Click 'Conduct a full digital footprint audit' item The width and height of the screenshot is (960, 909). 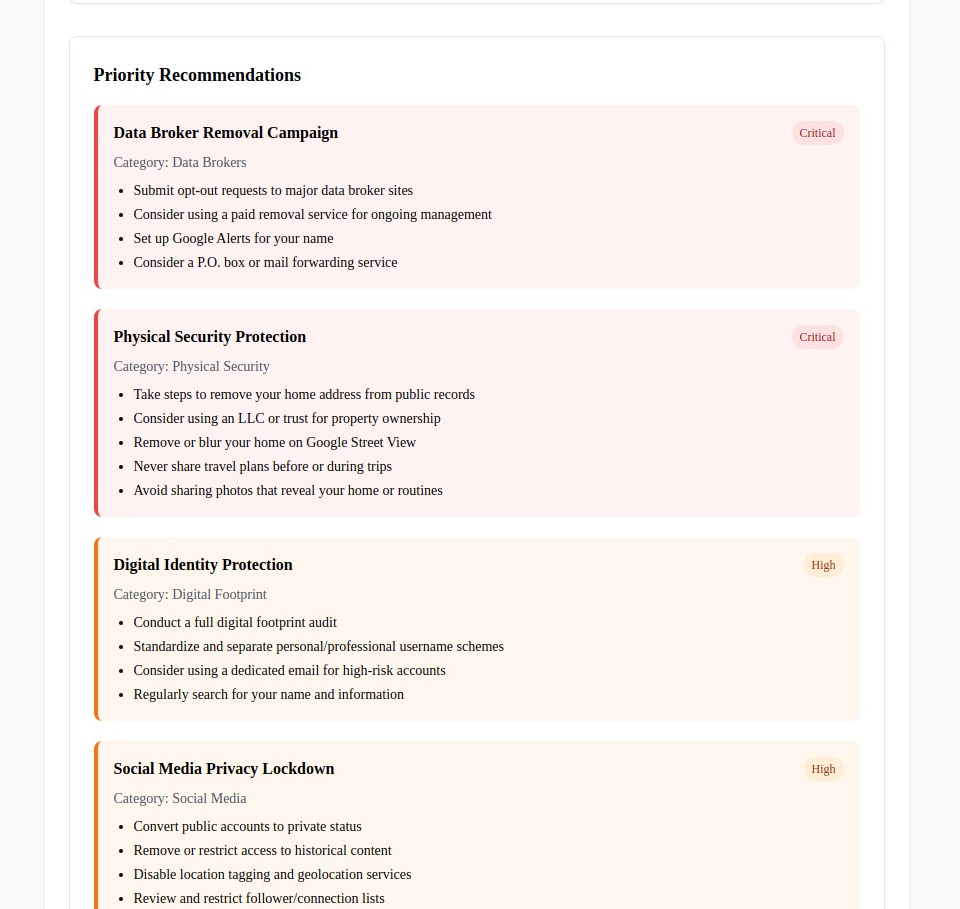point(235,622)
